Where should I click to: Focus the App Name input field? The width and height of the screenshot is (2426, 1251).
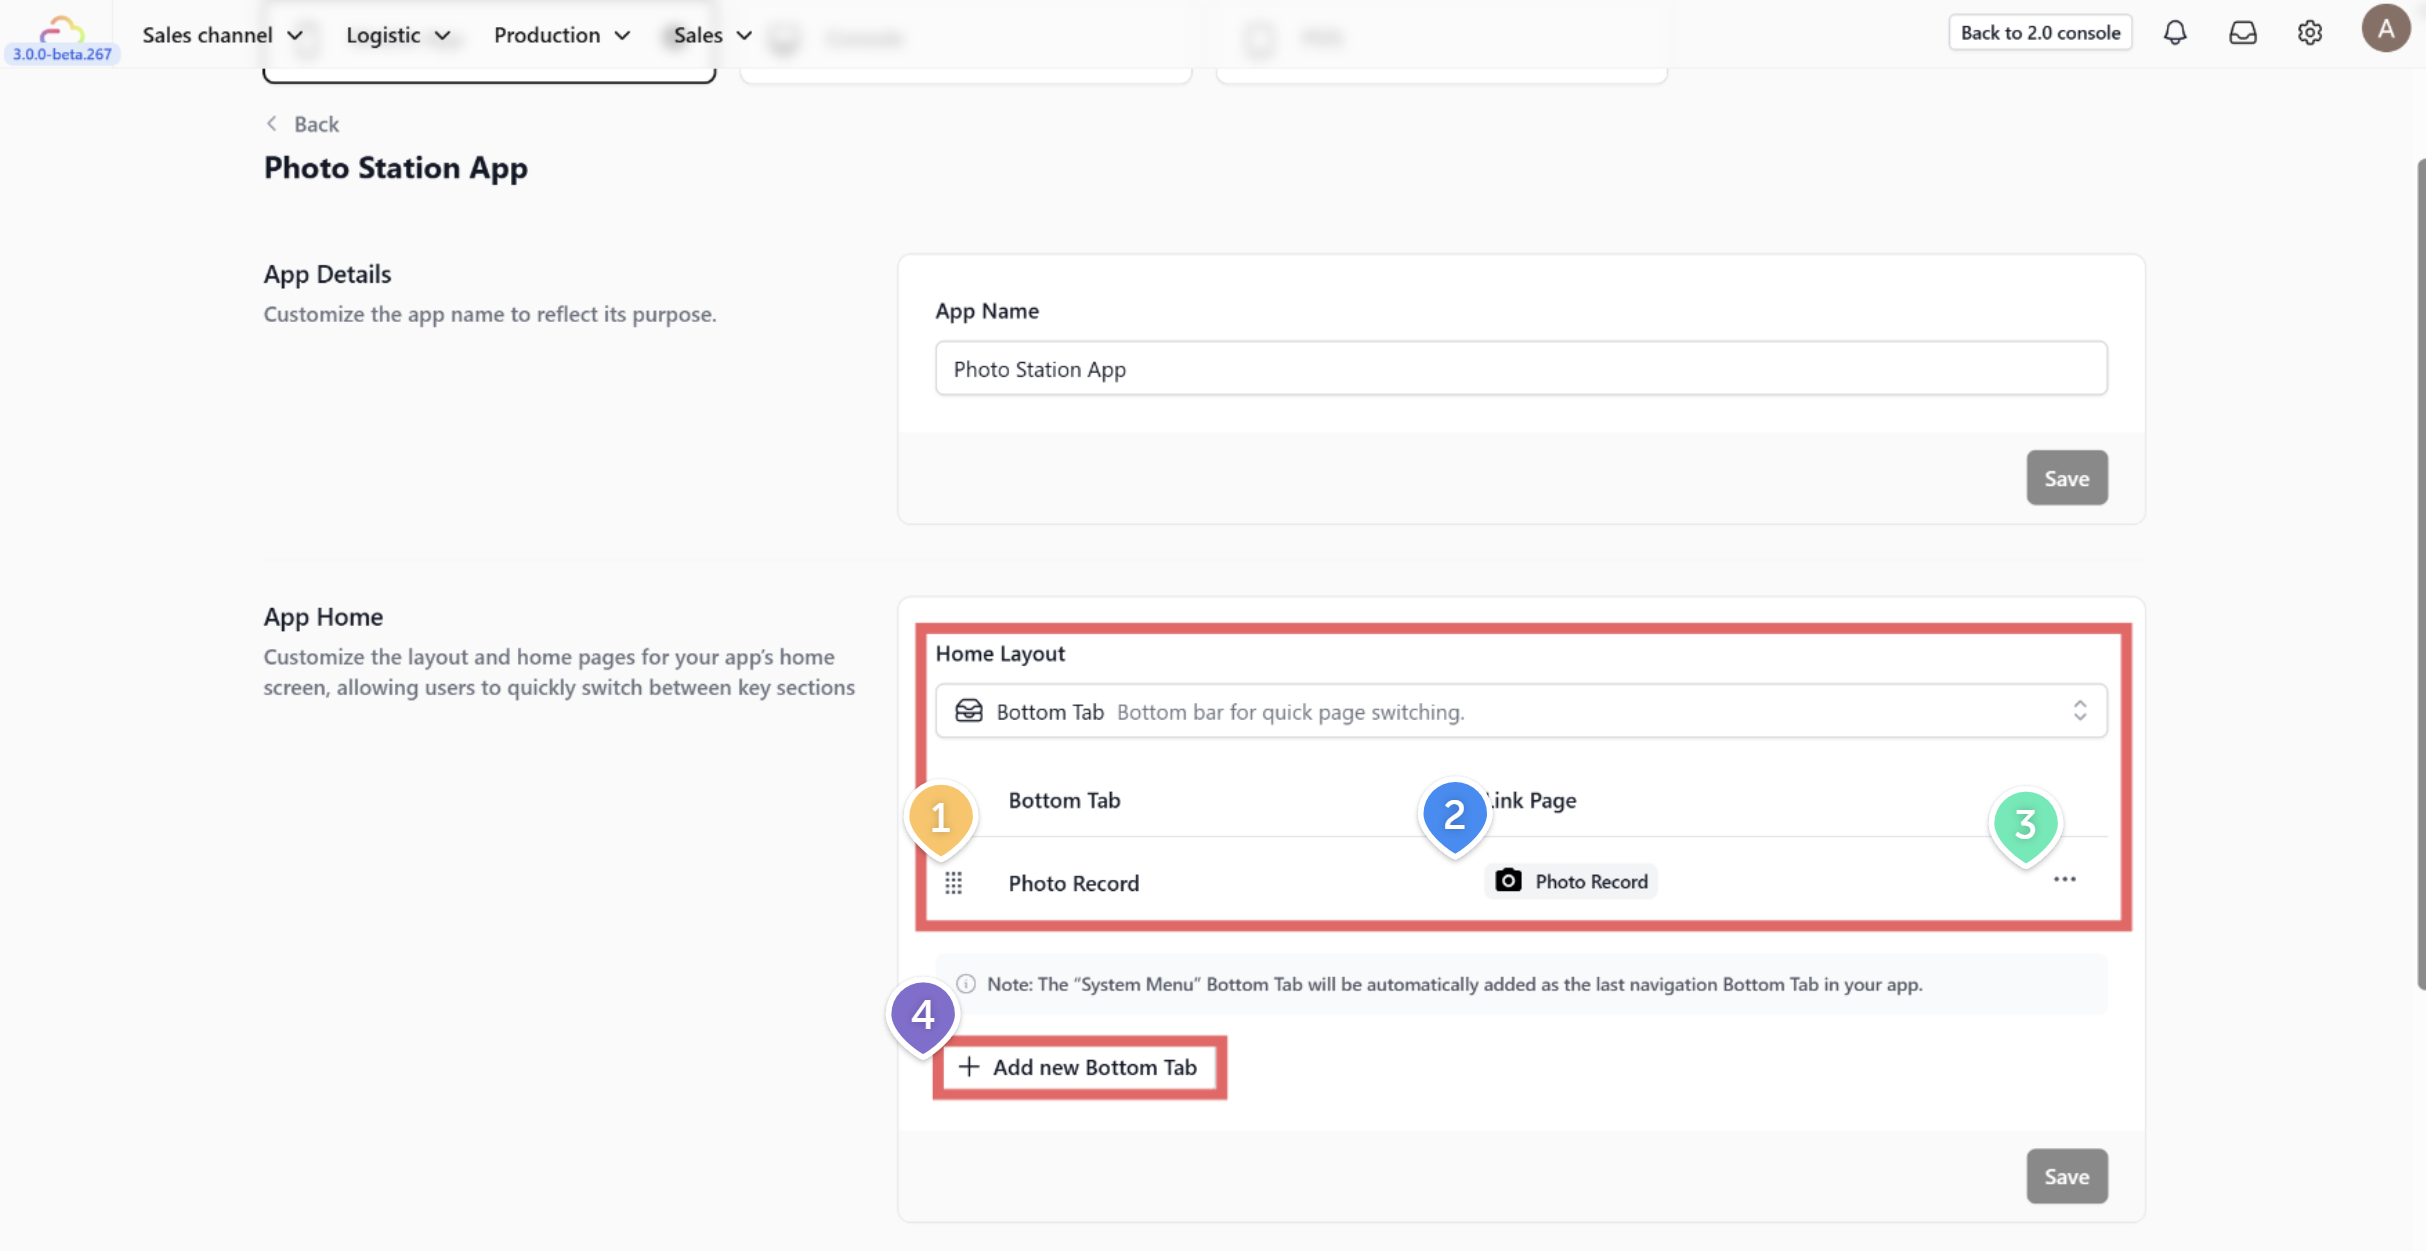coord(1520,369)
